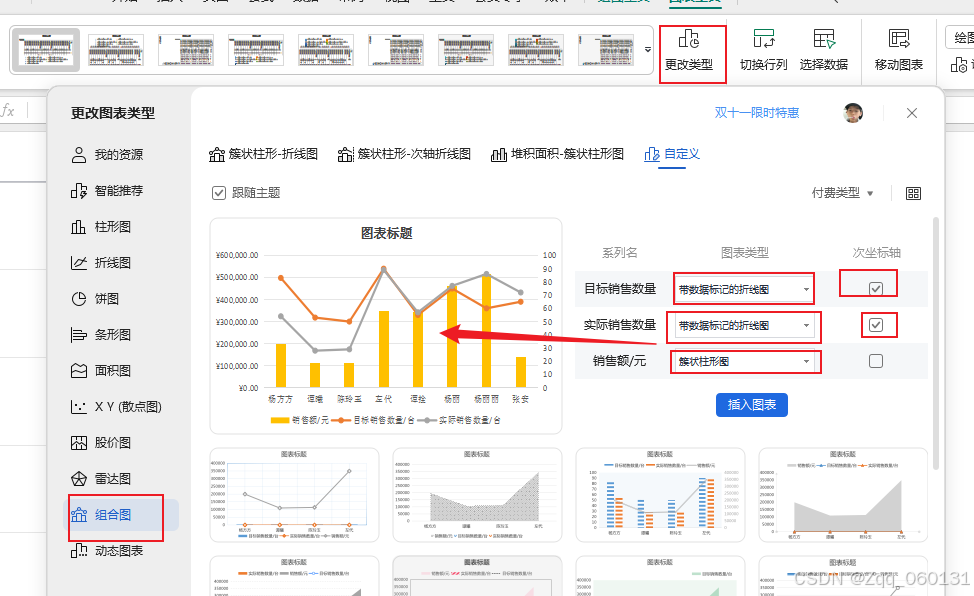Close the 更改图表类型 dialog

pos(911,113)
